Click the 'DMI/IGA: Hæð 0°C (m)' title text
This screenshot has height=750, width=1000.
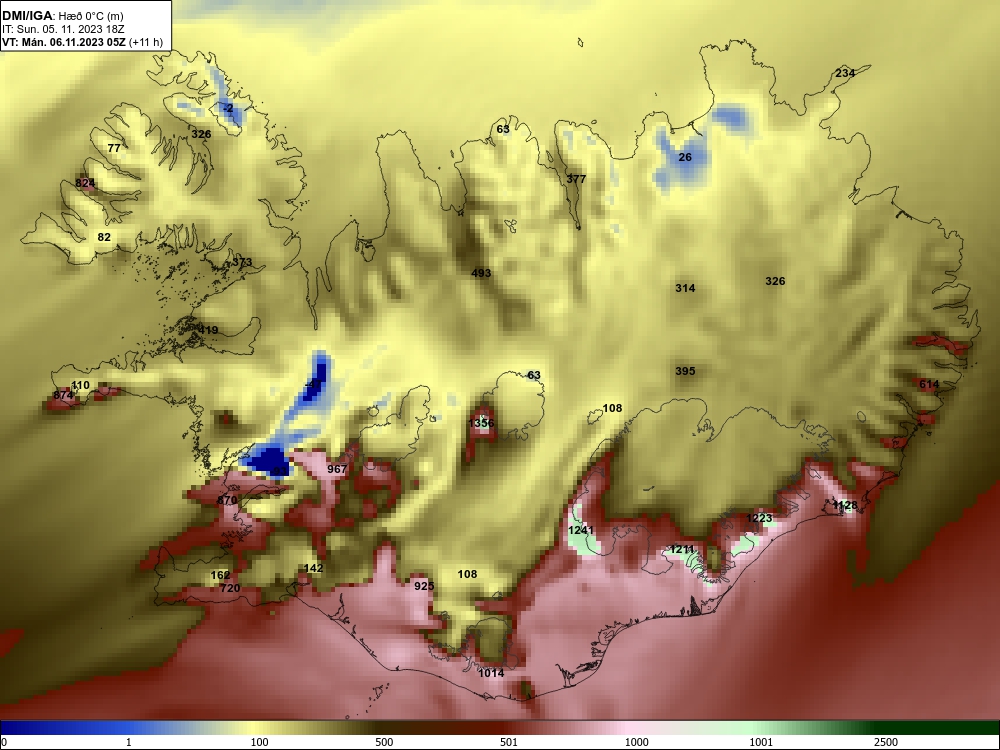tap(62, 16)
